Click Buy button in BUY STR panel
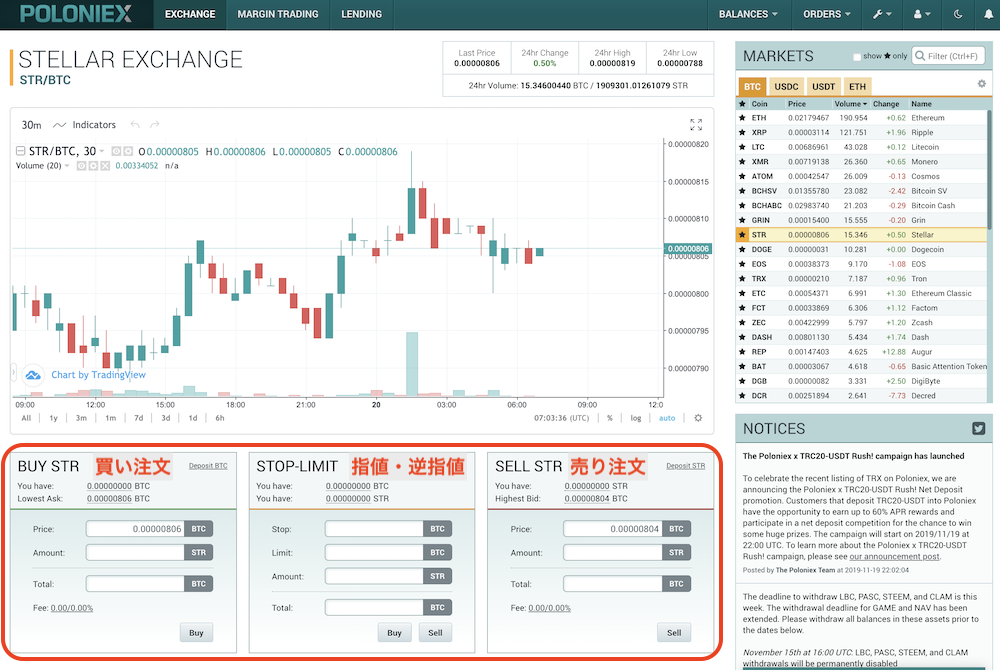The width and height of the screenshot is (1000, 670). click(196, 632)
